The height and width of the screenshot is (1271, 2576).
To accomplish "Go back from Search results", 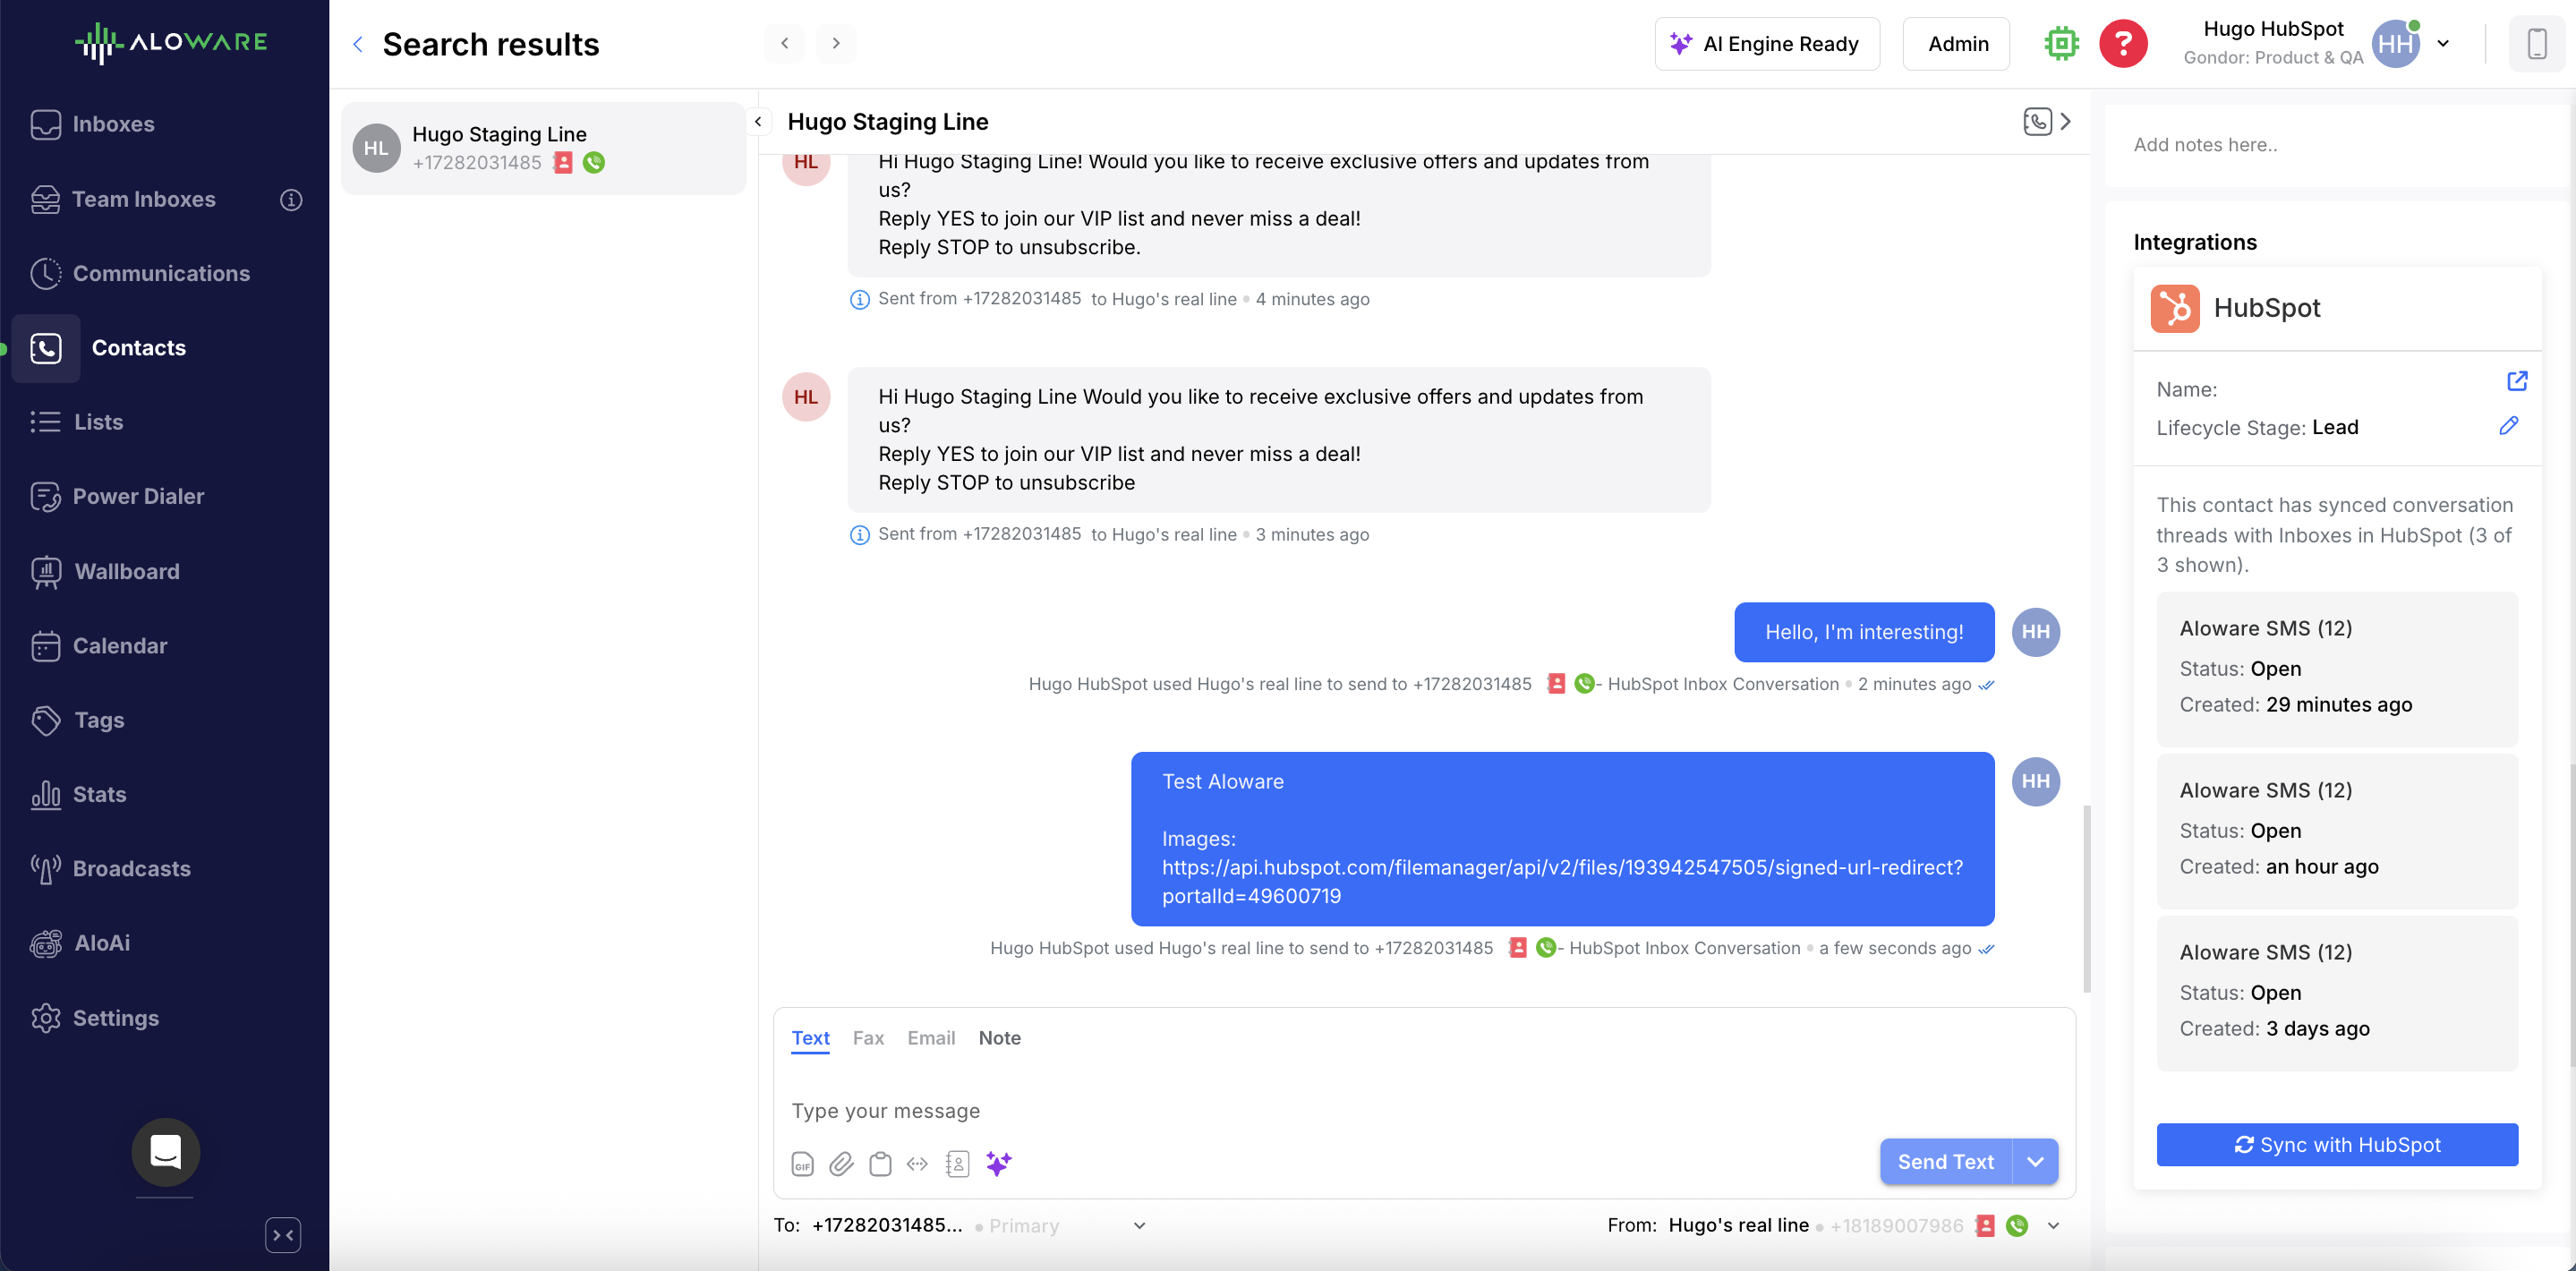I will pos(358,44).
